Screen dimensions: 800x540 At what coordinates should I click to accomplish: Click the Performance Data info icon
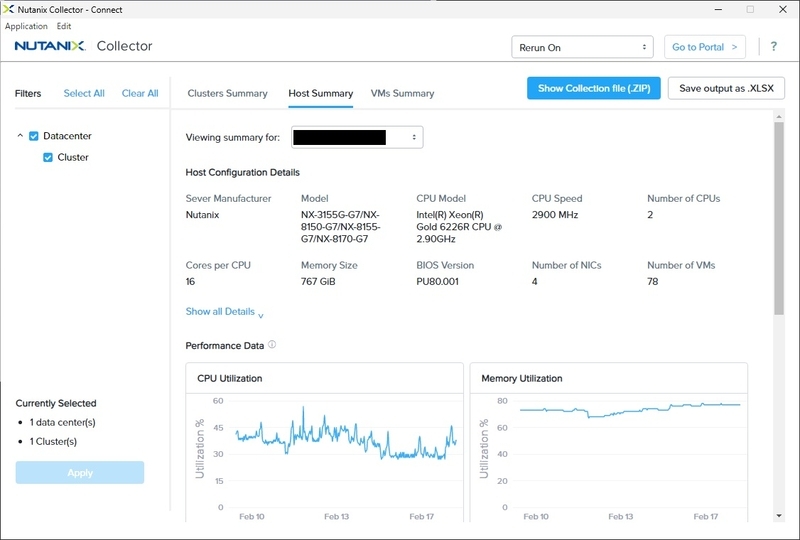point(272,345)
